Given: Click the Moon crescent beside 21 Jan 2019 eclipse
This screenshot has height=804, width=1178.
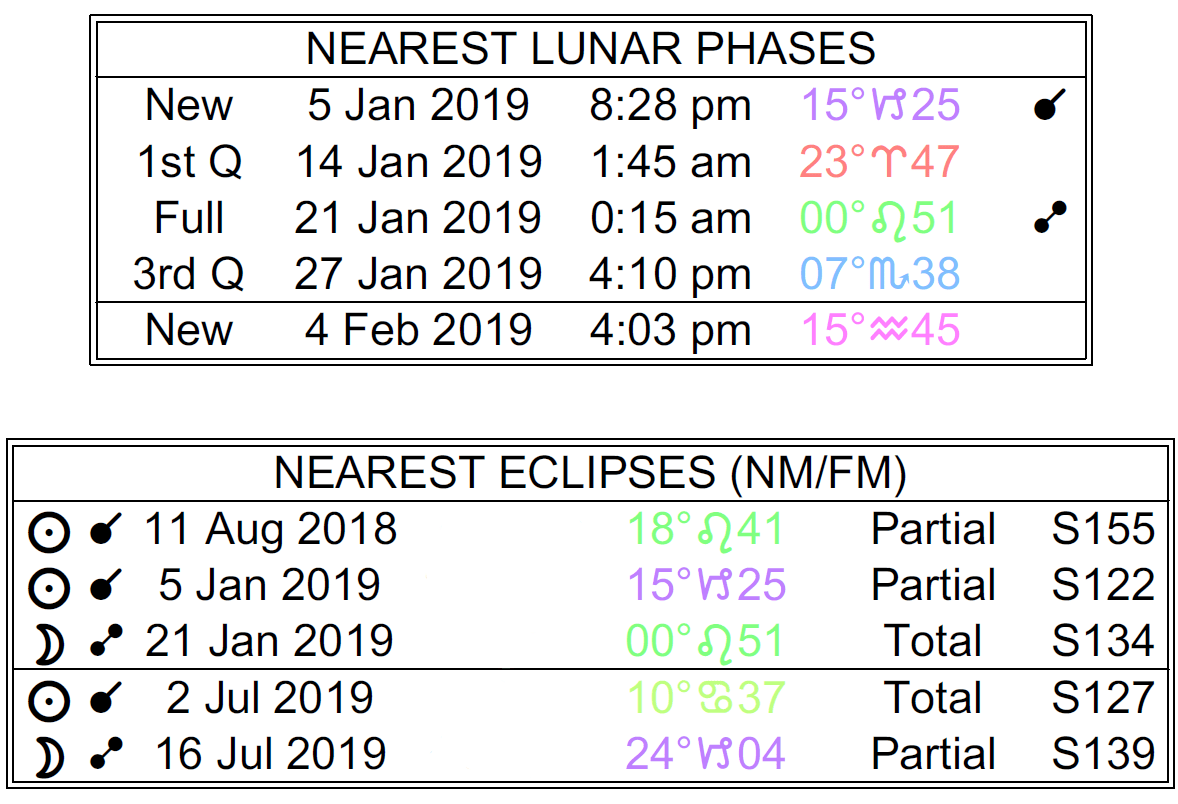Looking at the screenshot, I should pyautogui.click(x=48, y=644).
